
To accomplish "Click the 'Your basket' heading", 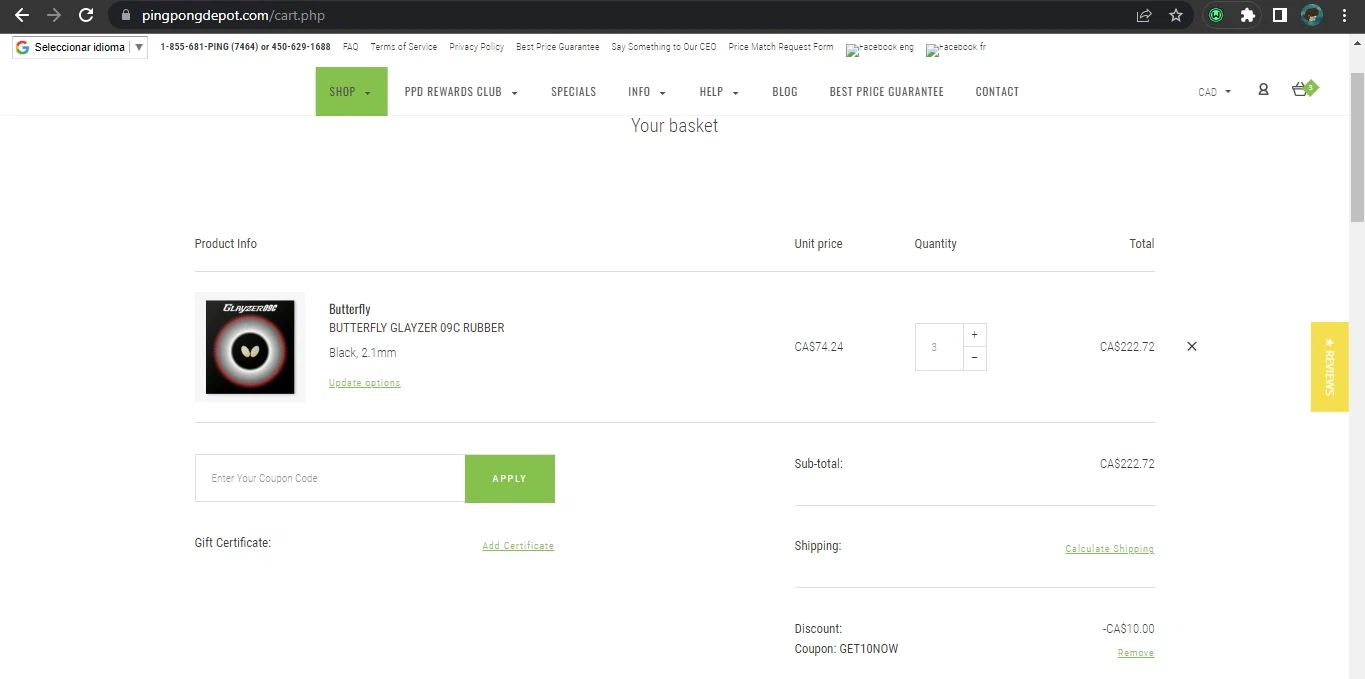I will pos(675,126).
